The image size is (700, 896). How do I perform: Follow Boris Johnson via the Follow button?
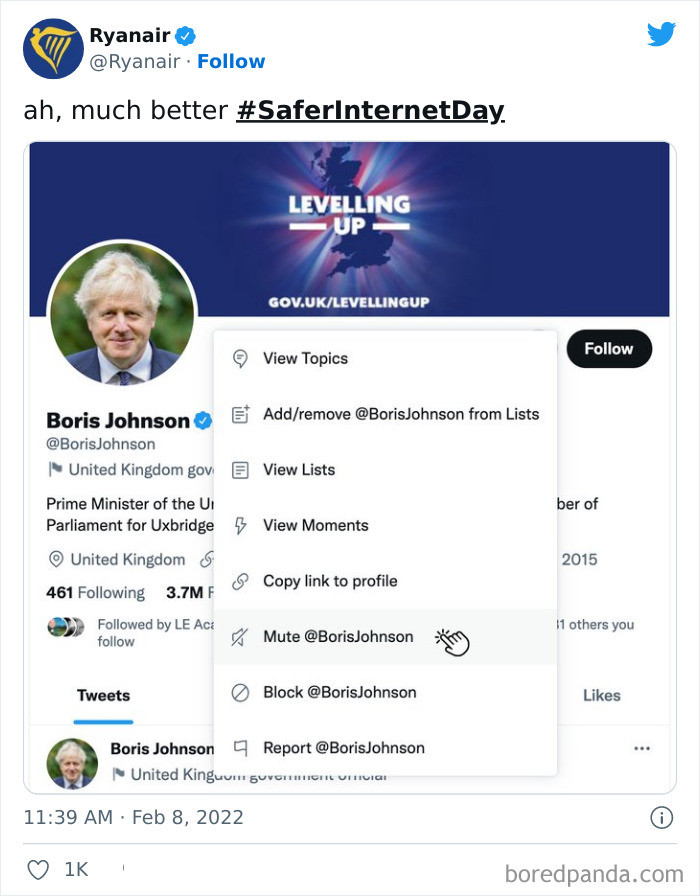click(609, 349)
